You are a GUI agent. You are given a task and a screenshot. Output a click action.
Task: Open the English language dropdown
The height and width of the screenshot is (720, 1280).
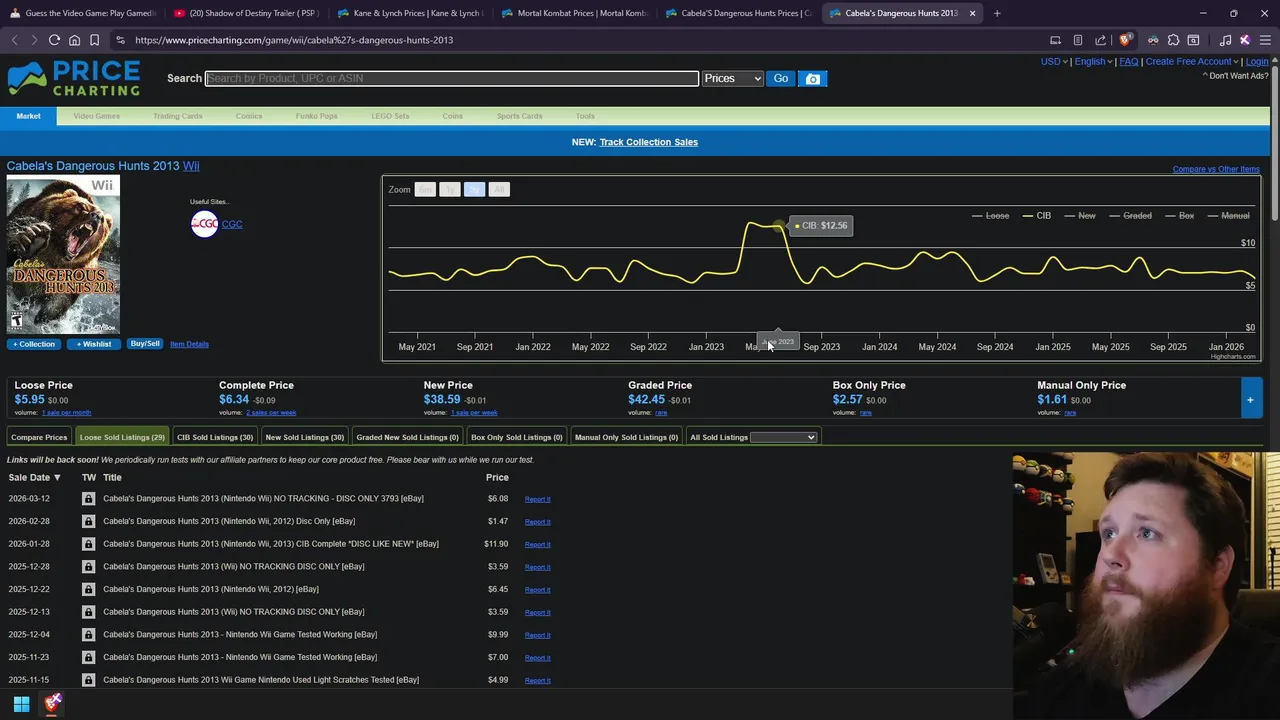[x=1093, y=61]
